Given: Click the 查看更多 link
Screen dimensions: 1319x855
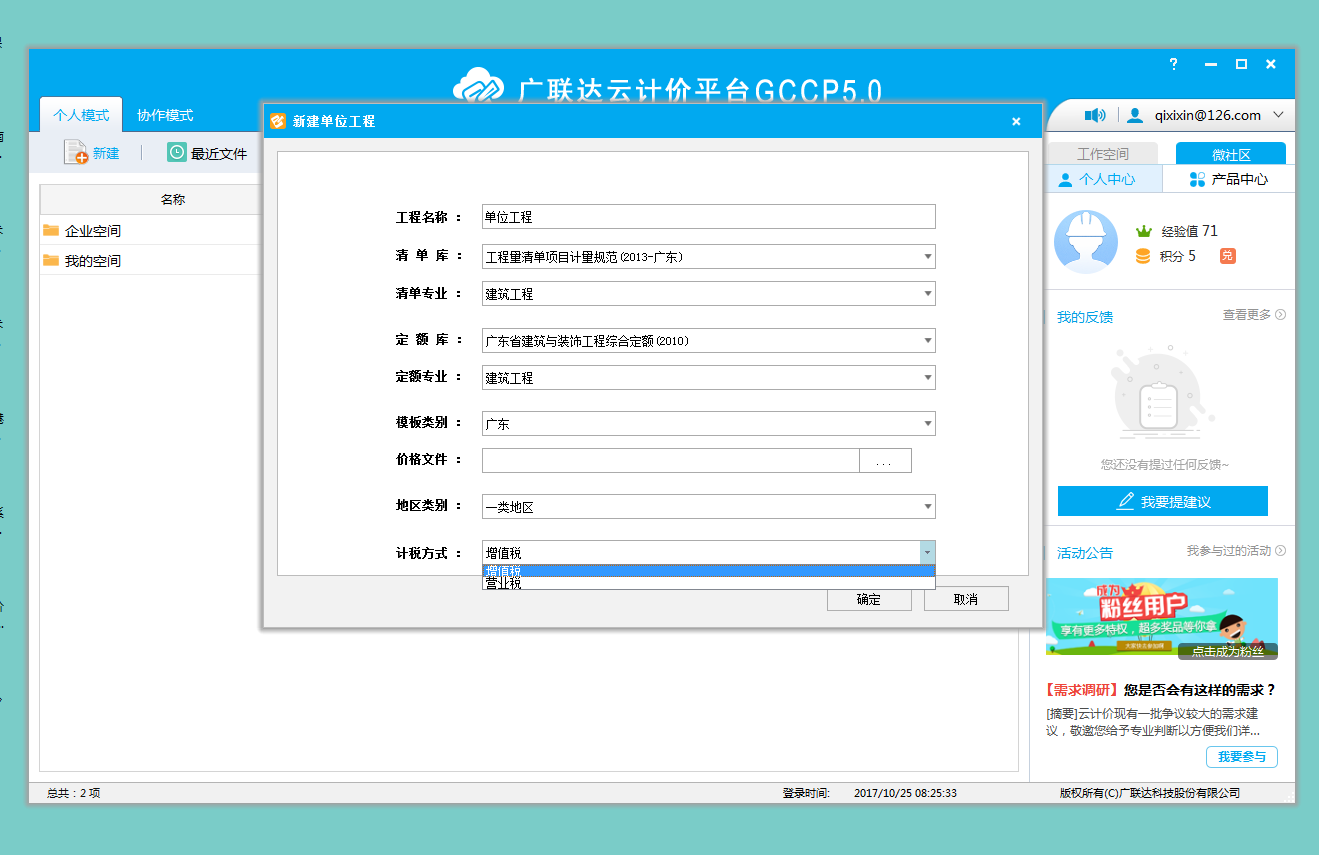Looking at the screenshot, I should point(1246,315).
